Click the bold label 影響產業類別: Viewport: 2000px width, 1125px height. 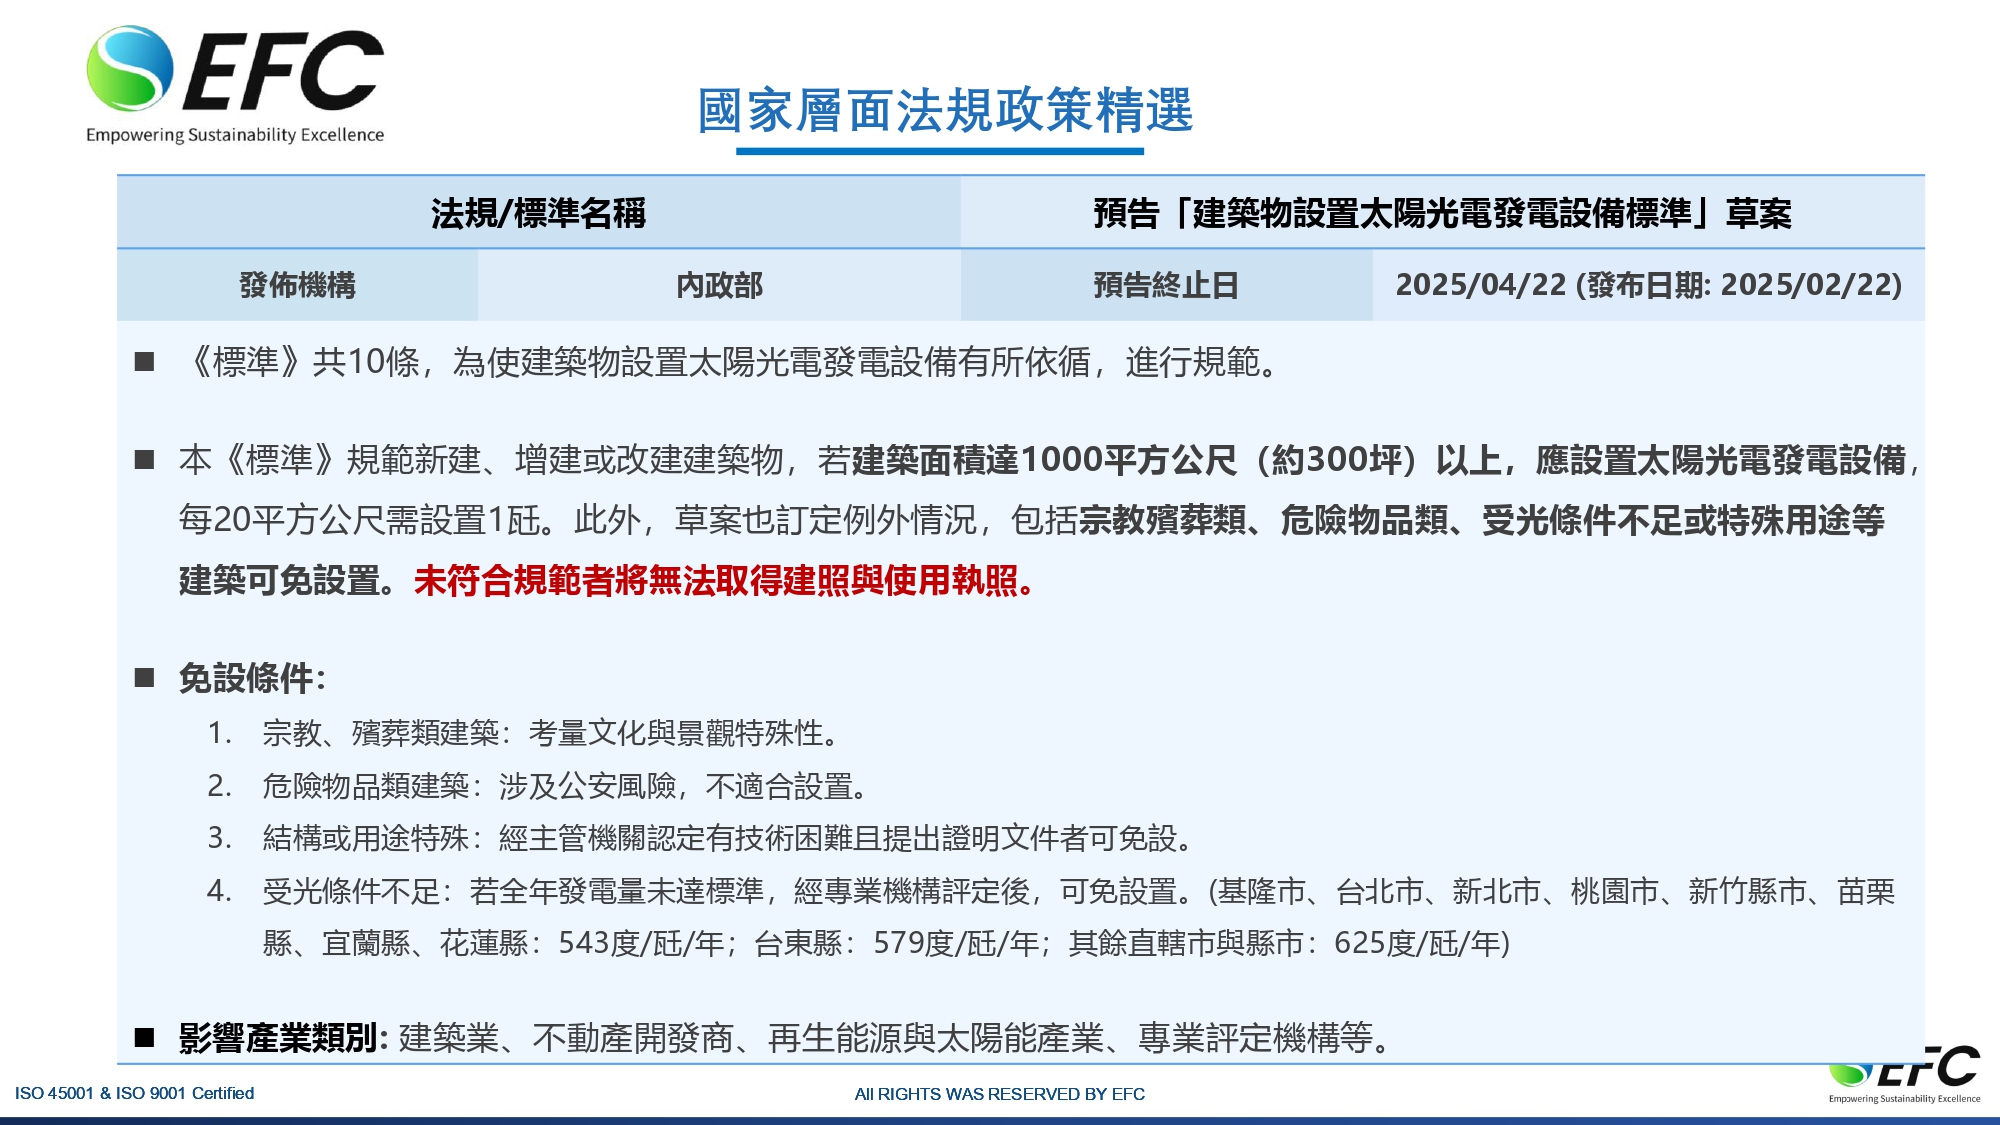[283, 1038]
